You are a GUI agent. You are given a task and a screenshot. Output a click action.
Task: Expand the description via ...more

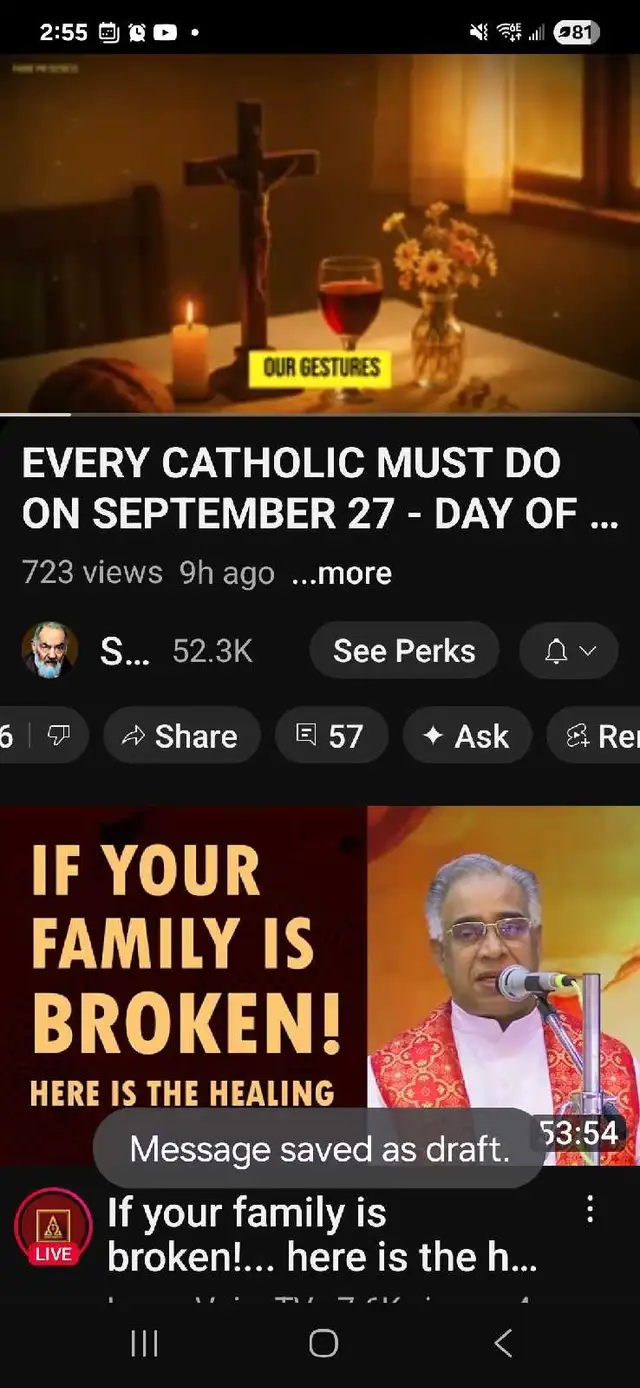coord(341,573)
